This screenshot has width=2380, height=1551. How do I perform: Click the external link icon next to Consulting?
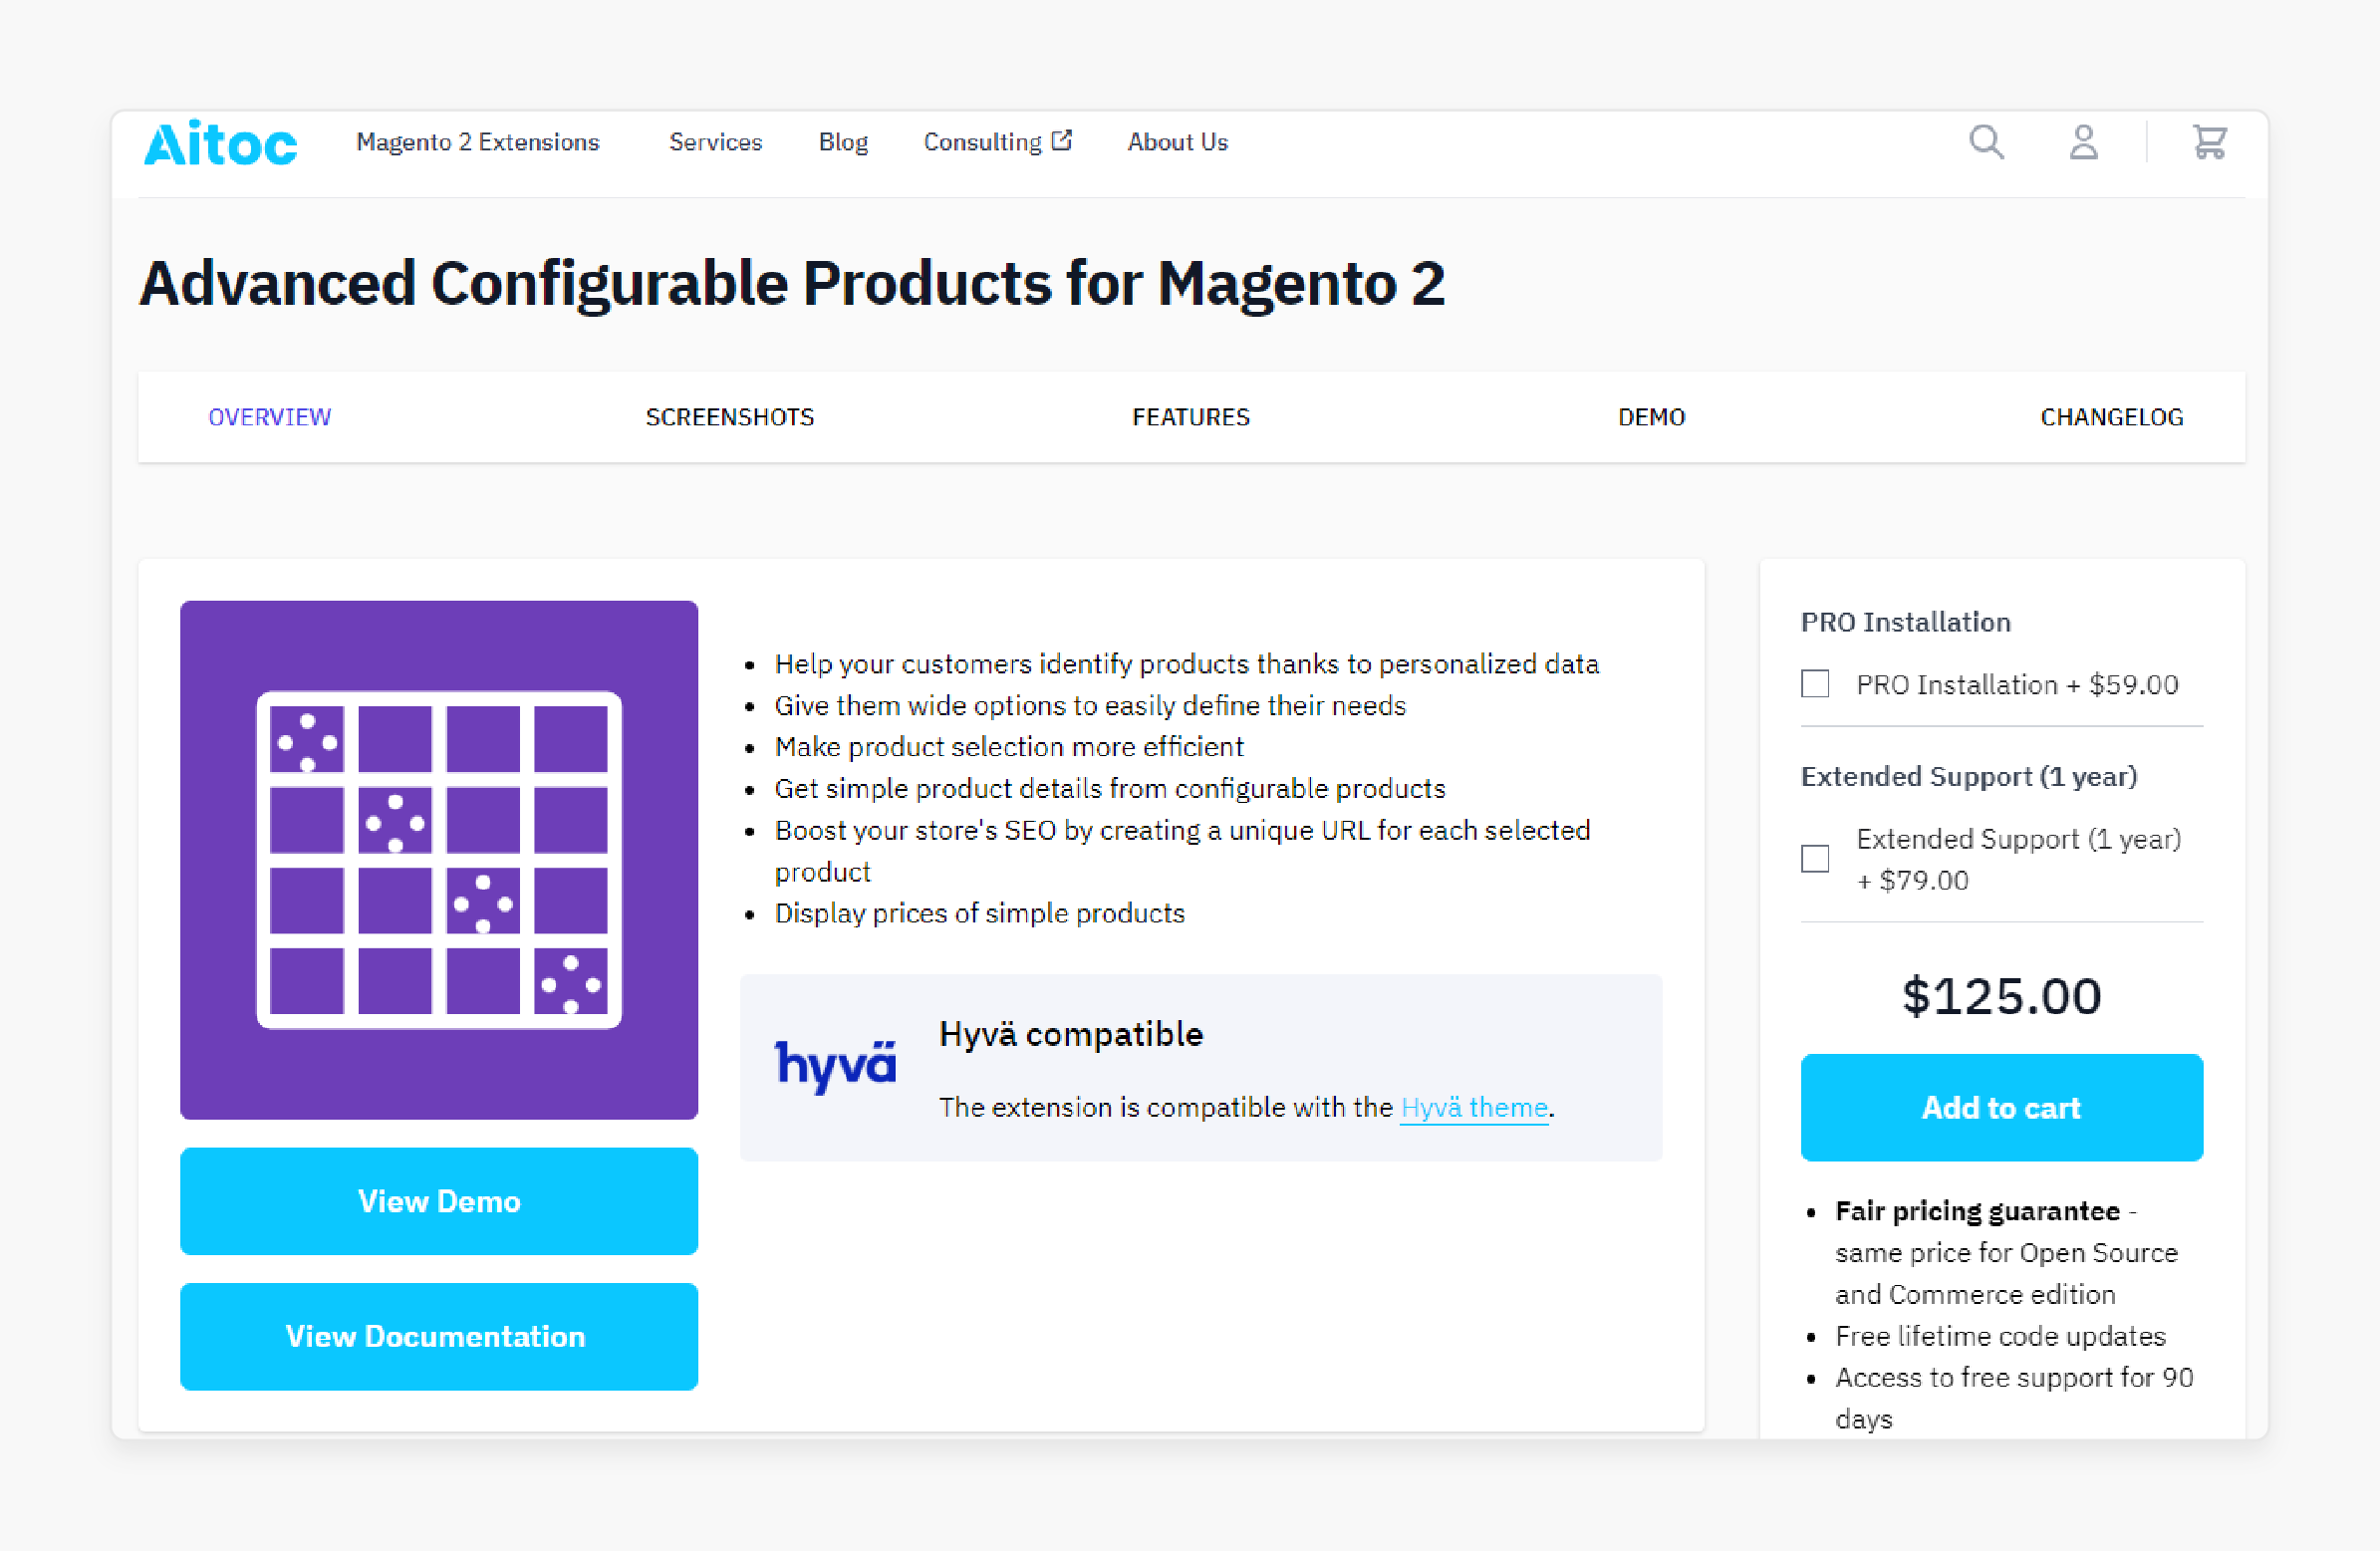[x=1065, y=142]
